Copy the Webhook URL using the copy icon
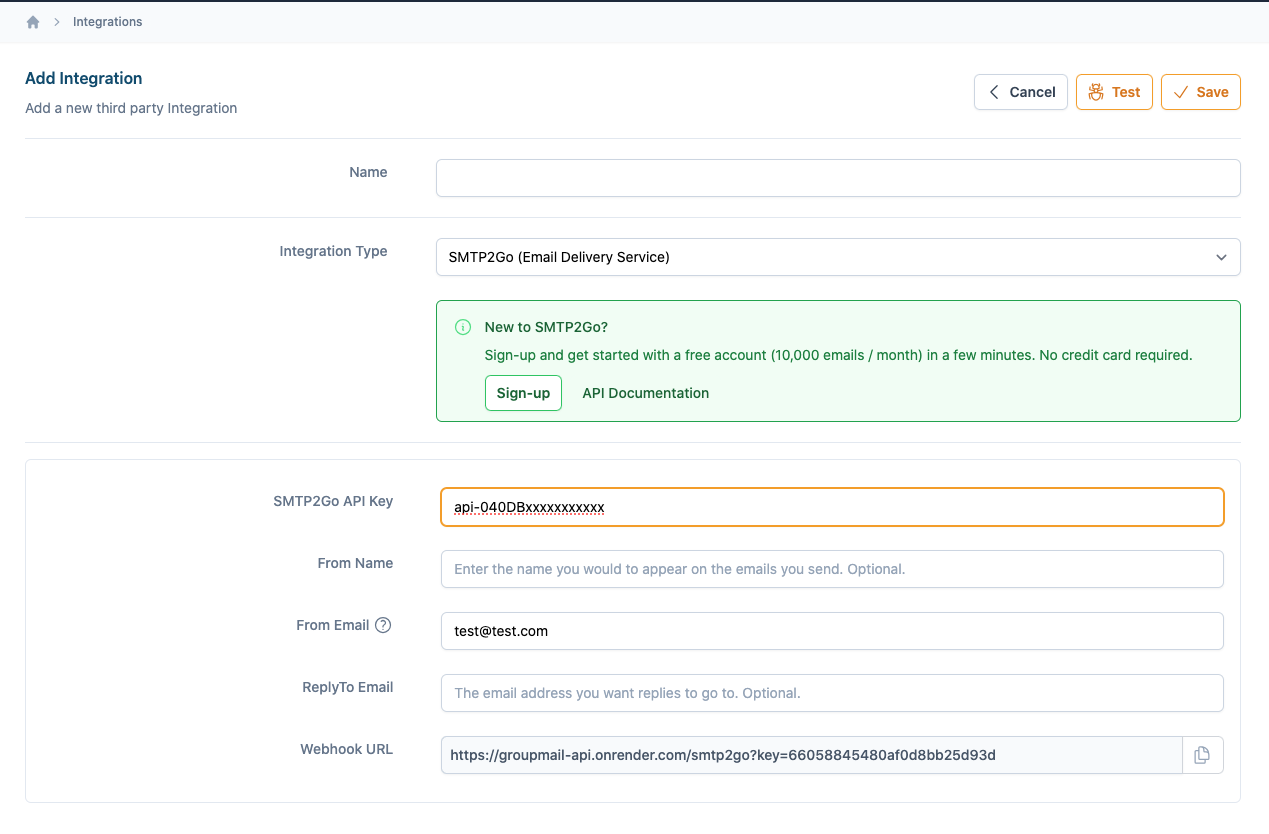Image resolution: width=1269 pixels, height=834 pixels. point(1203,755)
